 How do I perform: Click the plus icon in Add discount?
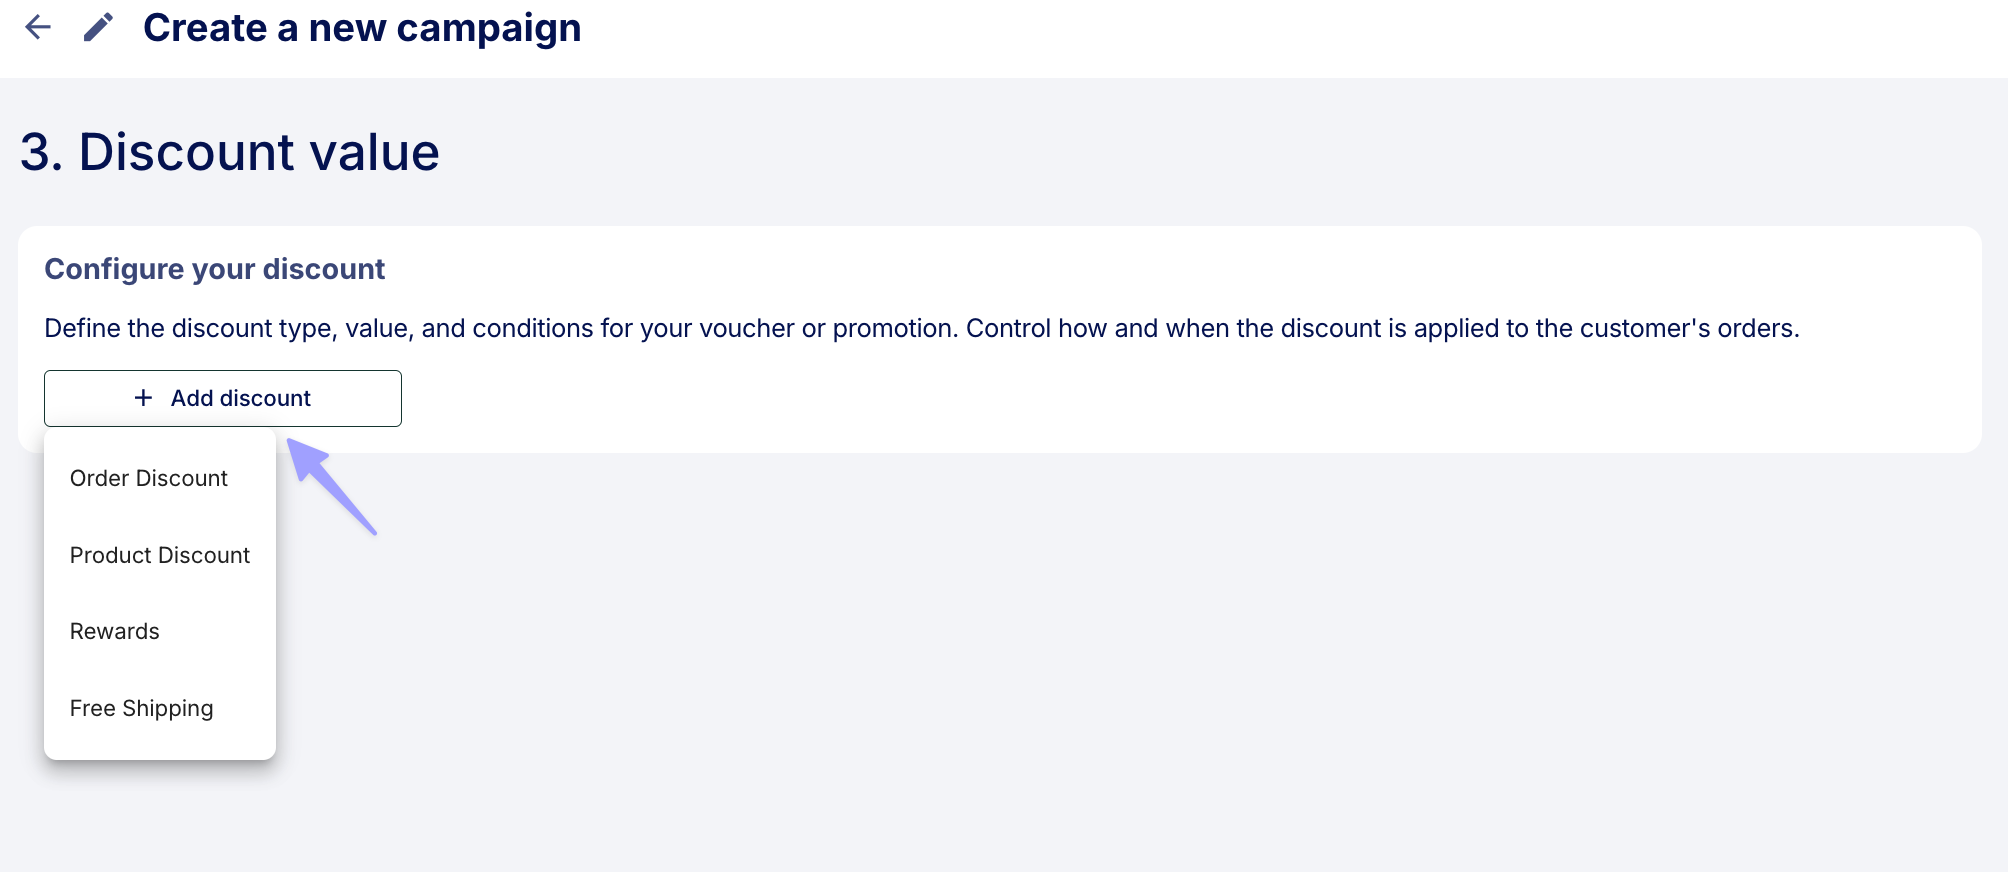tap(144, 398)
